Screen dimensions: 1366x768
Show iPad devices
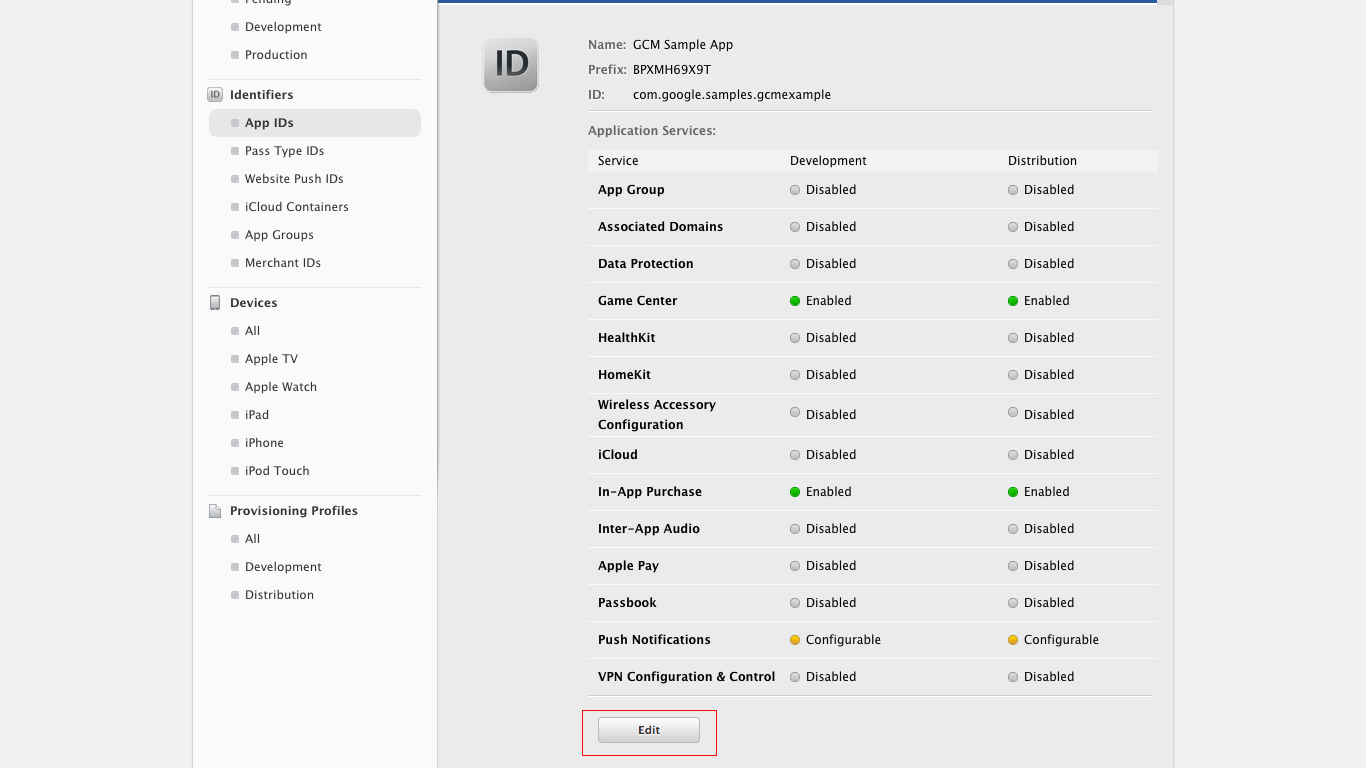point(257,415)
